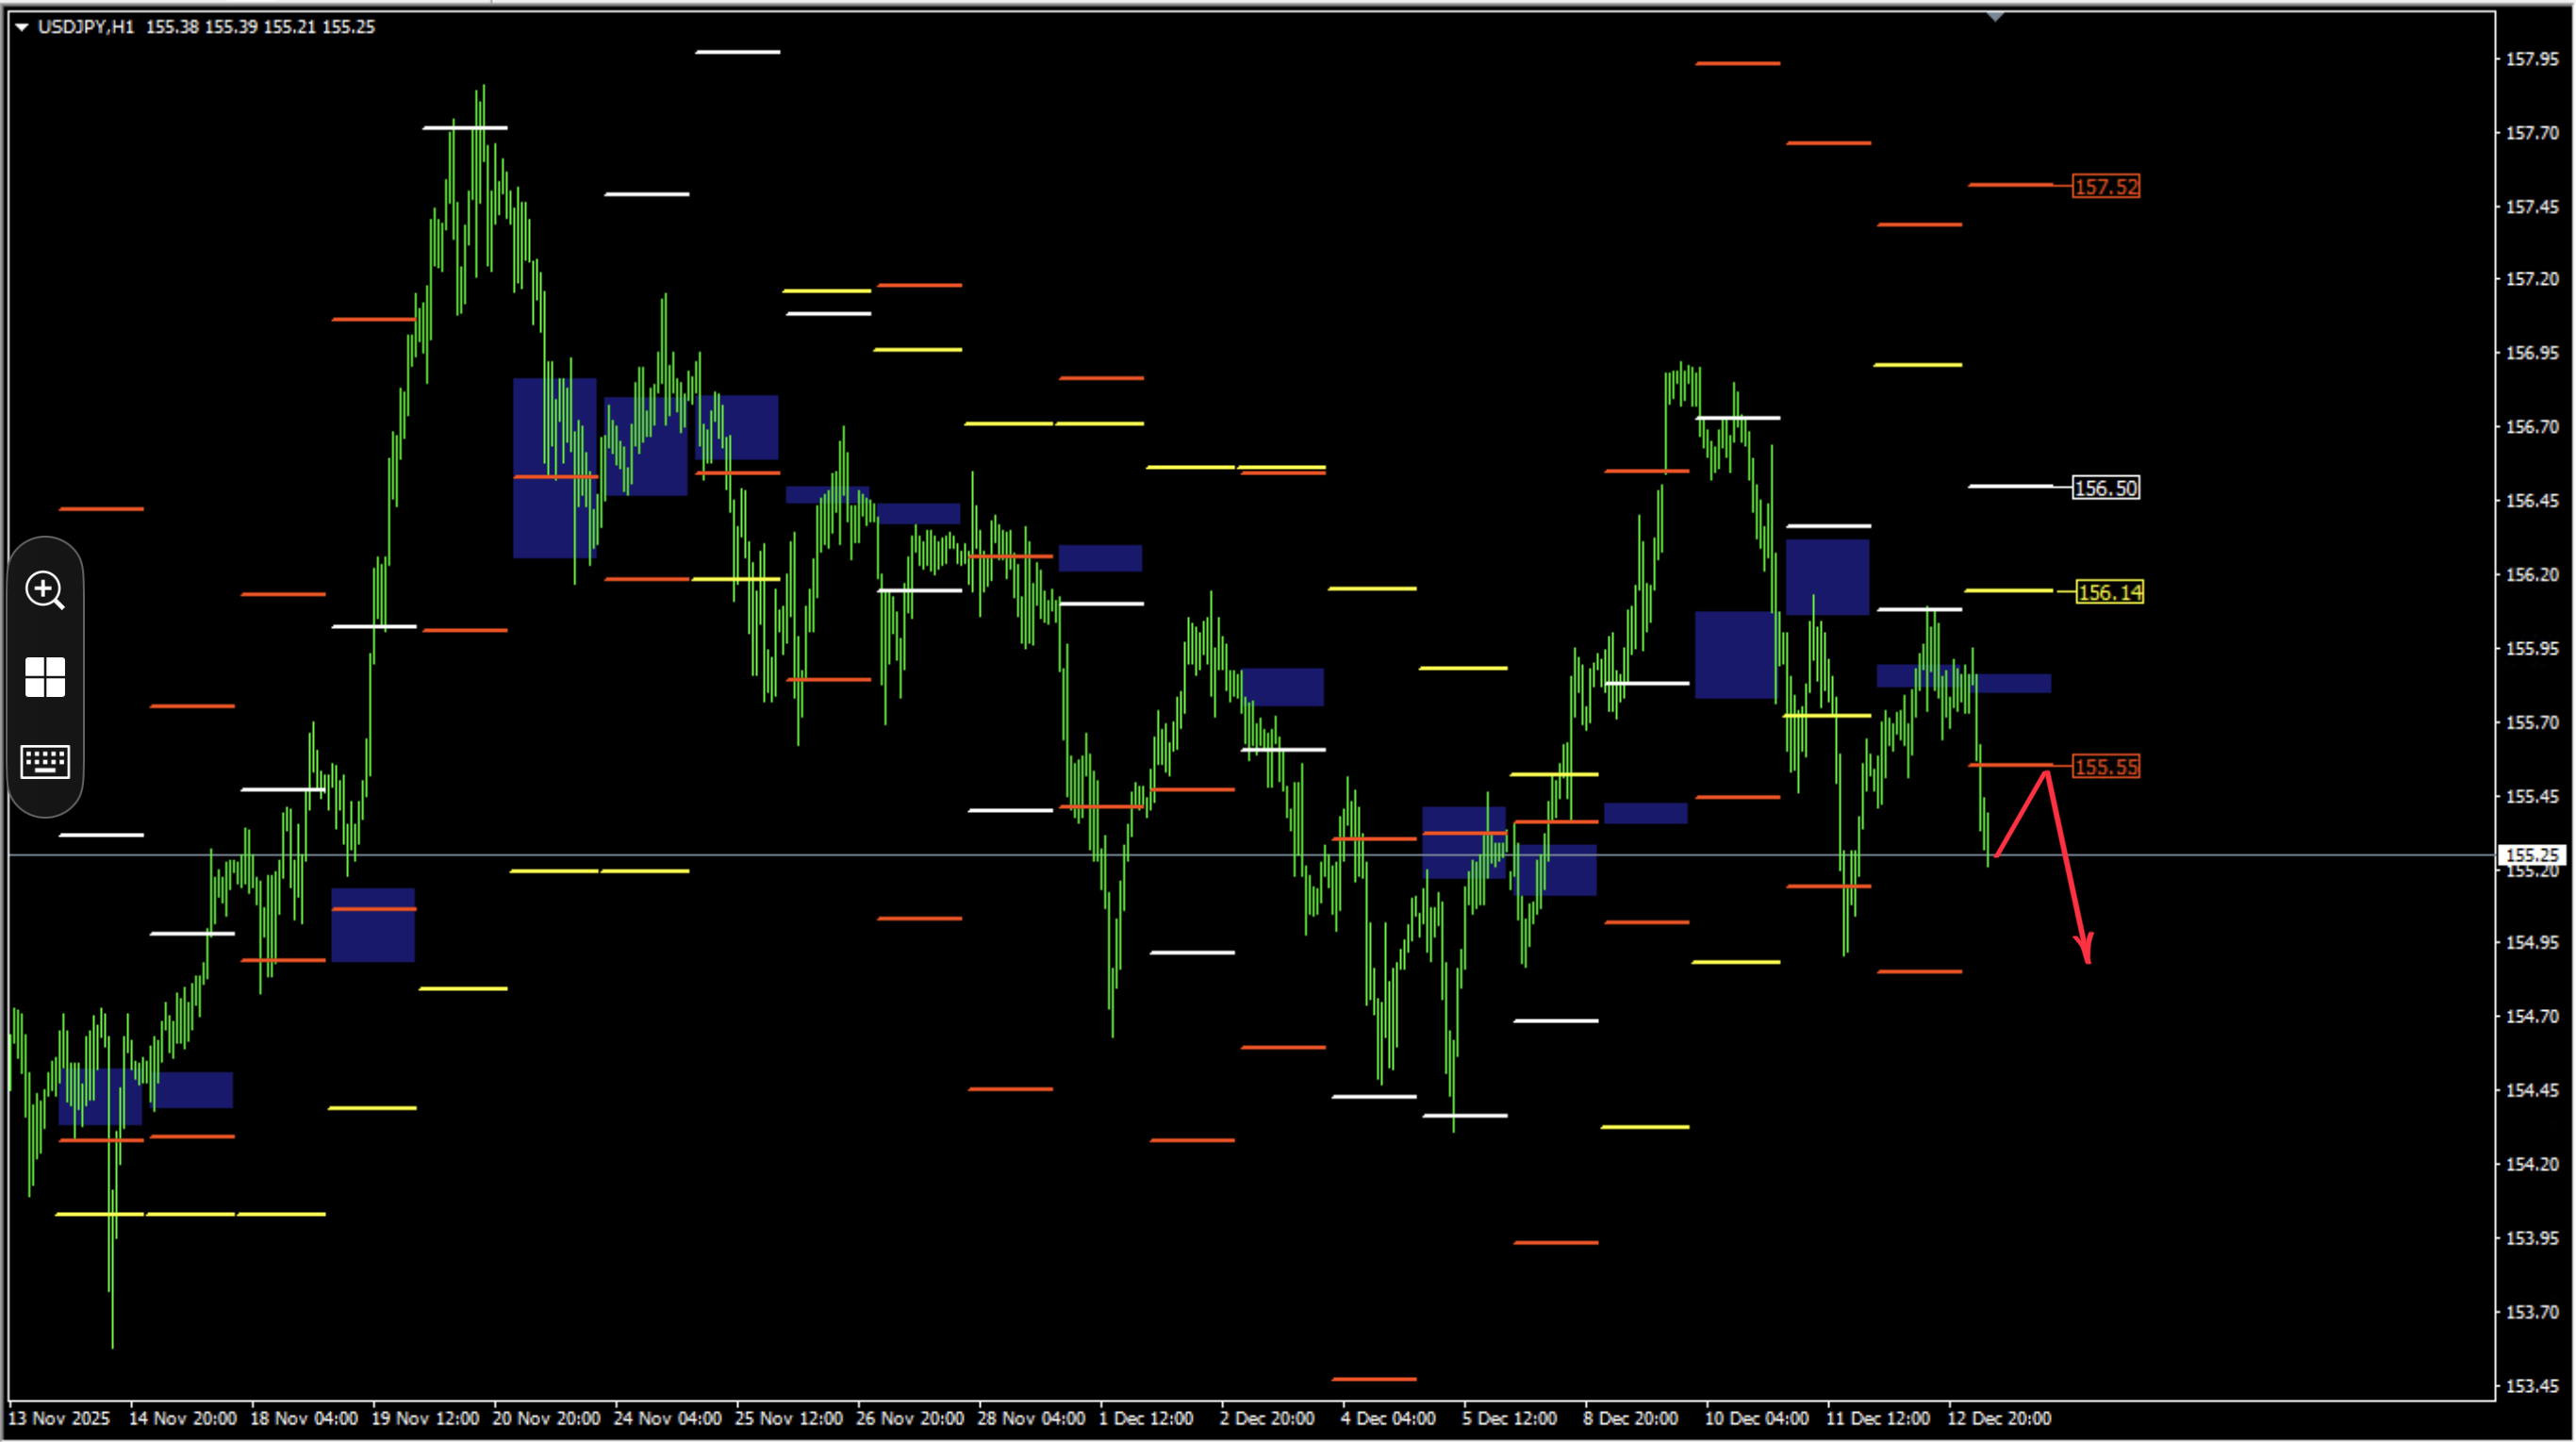2576x1442 pixels.
Task: Click the USDJPY,H1 symbol title text
Action: 86,27
